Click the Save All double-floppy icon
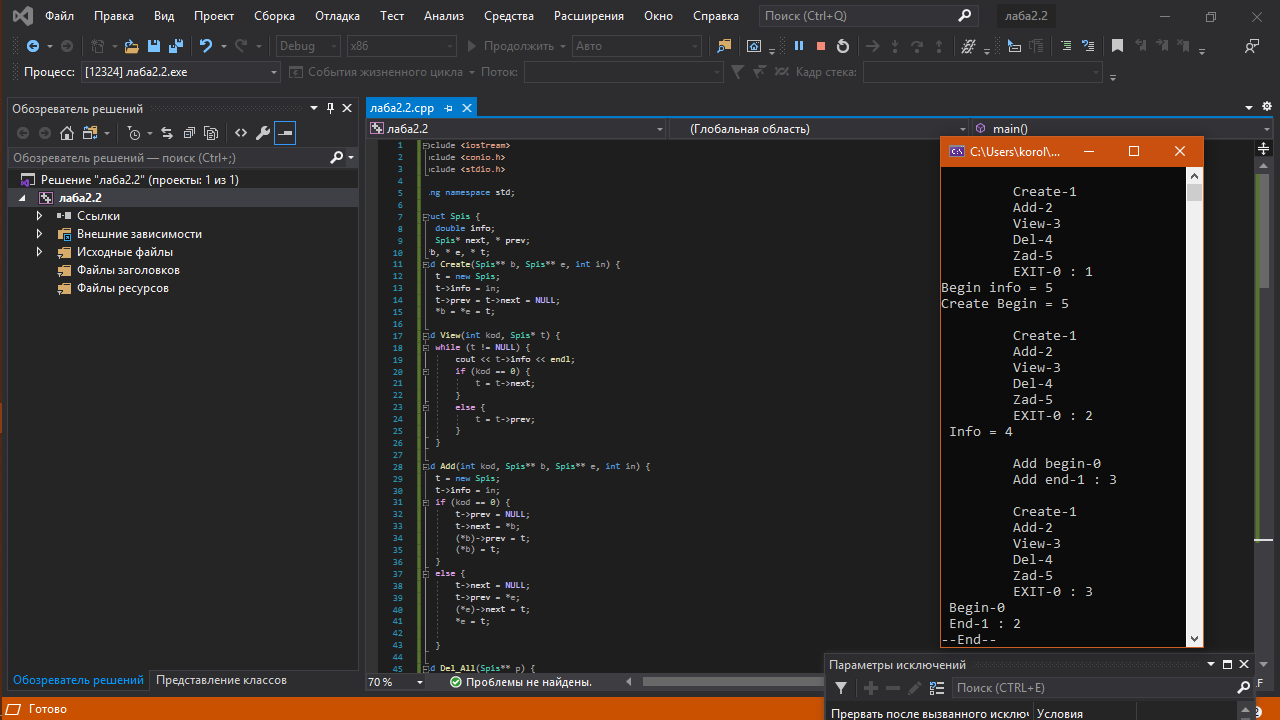This screenshot has height=720, width=1280. coord(176,46)
